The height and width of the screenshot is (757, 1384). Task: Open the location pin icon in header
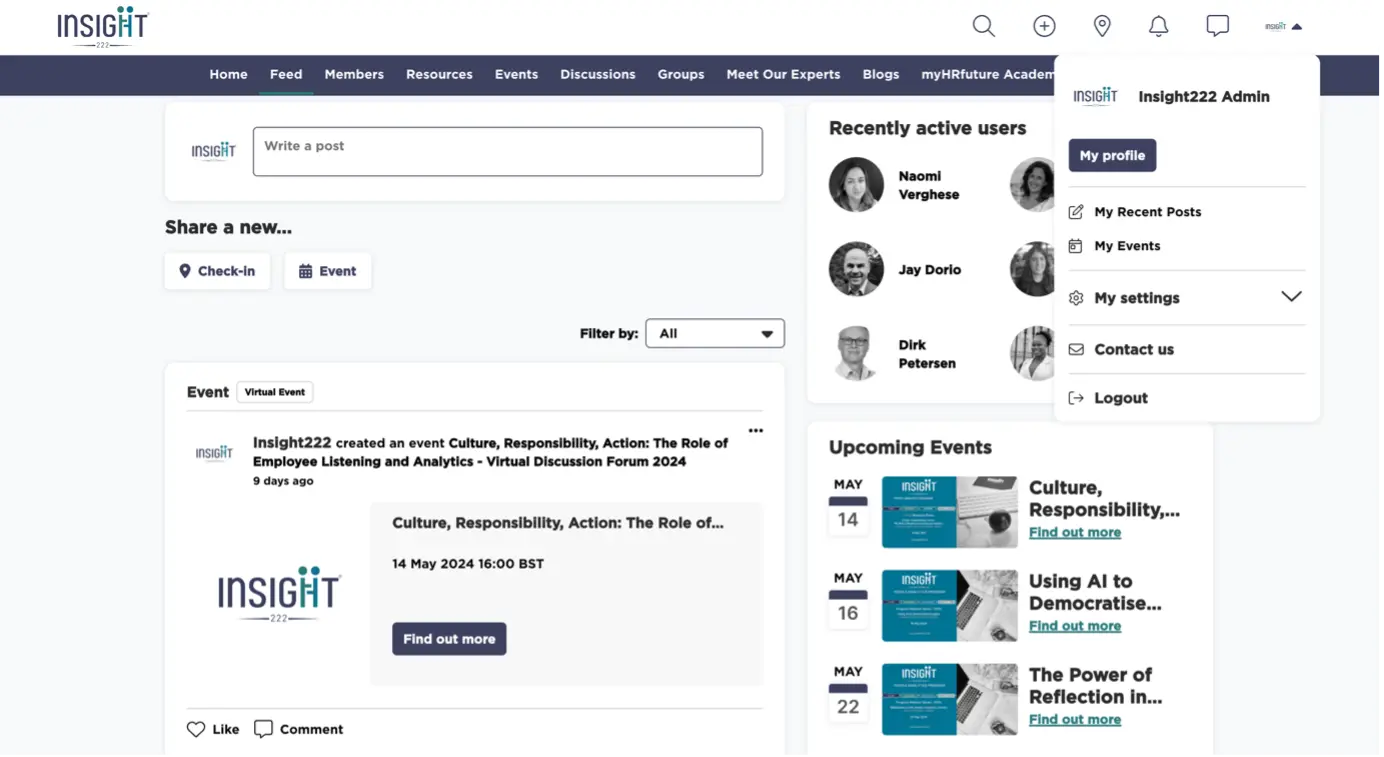pos(1102,27)
